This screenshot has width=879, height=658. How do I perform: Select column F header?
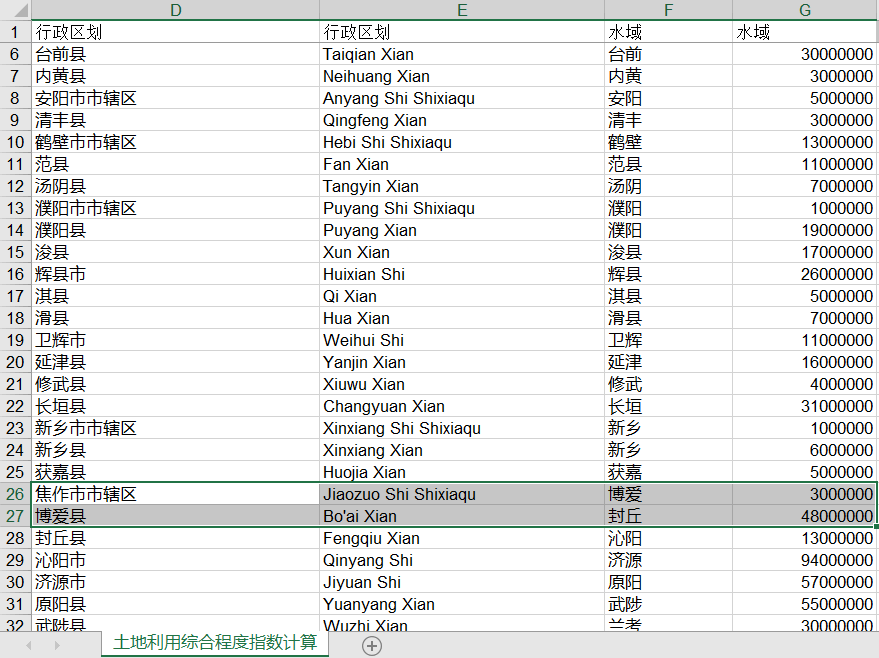pyautogui.click(x=668, y=10)
